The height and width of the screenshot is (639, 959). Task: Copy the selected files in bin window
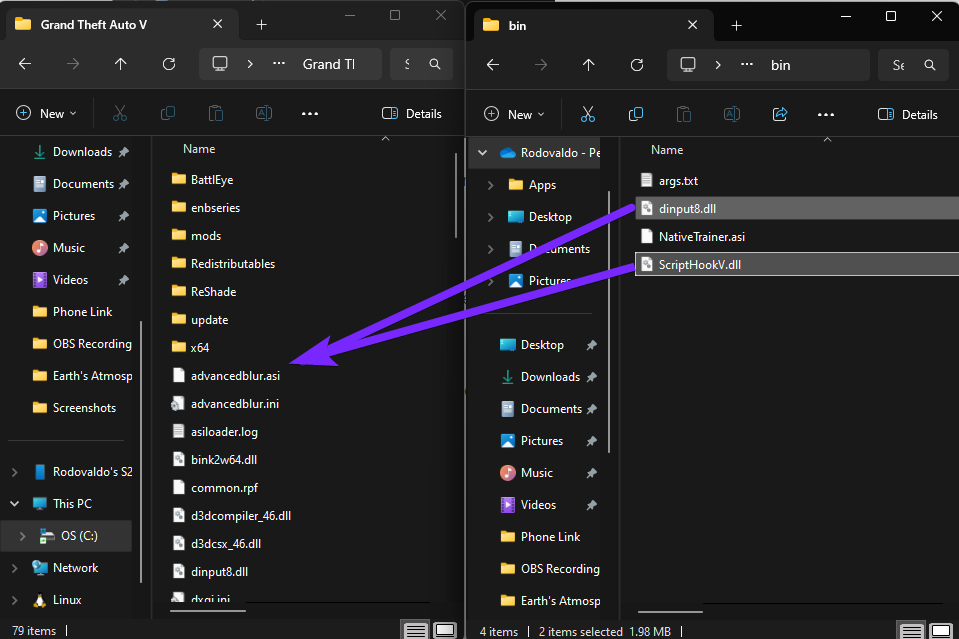[635, 114]
